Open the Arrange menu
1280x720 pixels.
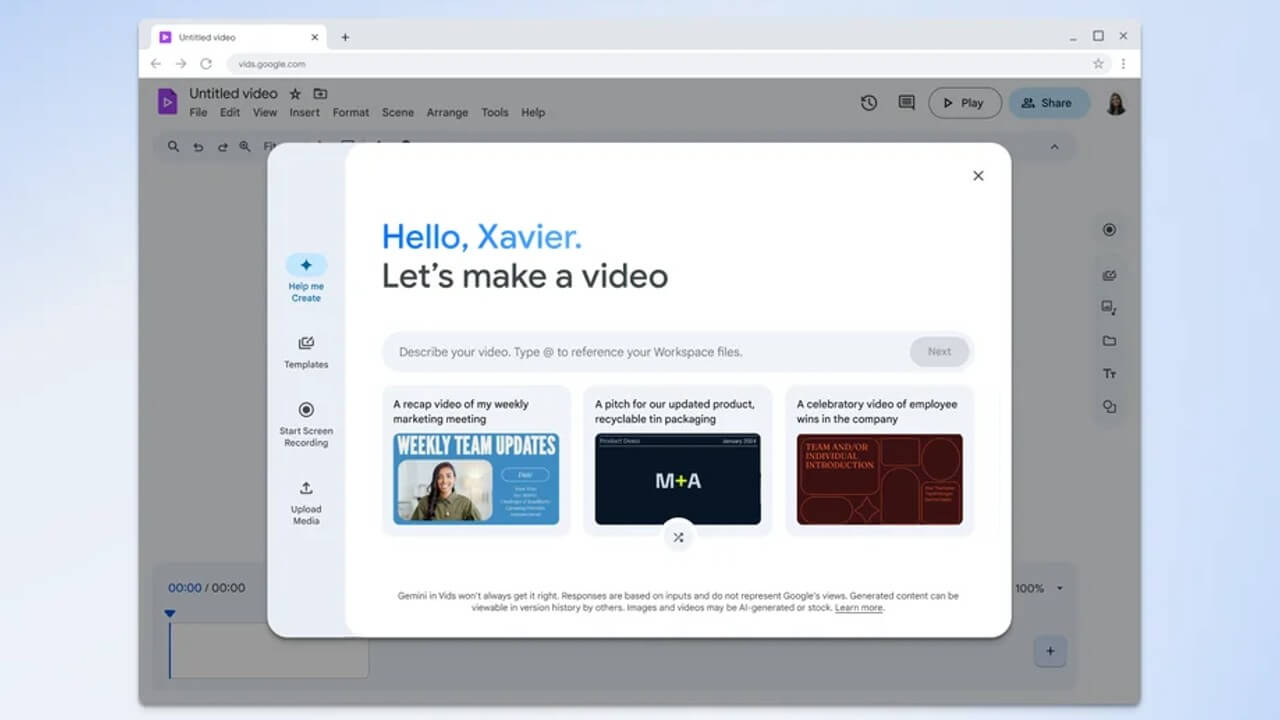coord(447,112)
